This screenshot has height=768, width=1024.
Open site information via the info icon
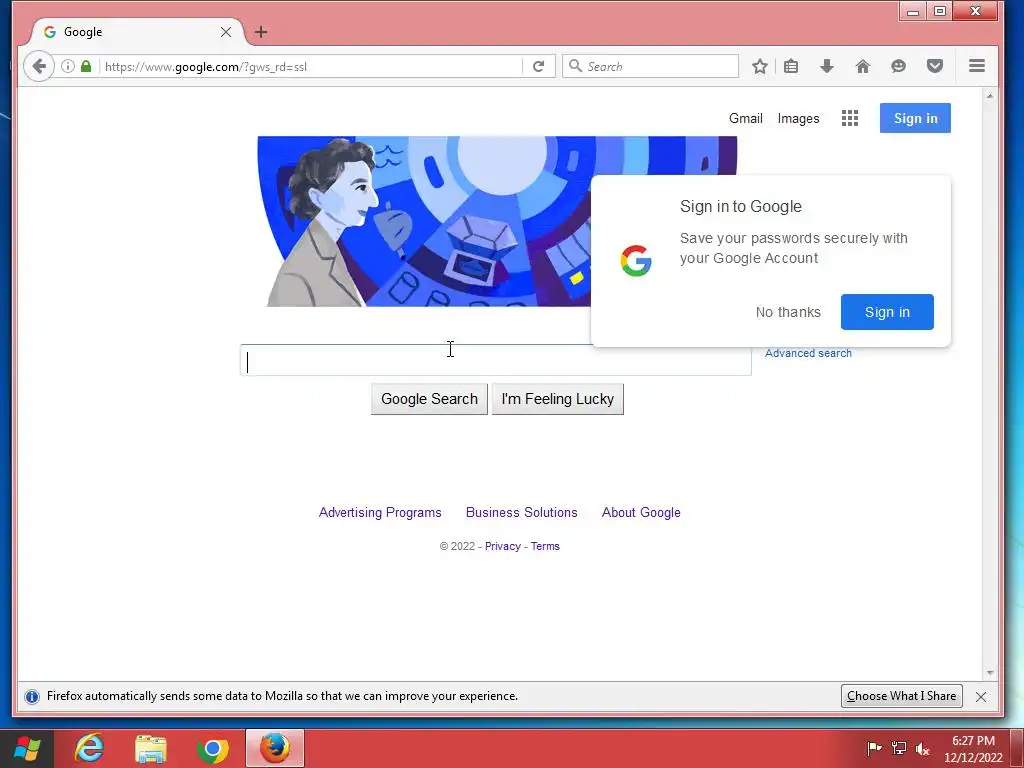67,66
